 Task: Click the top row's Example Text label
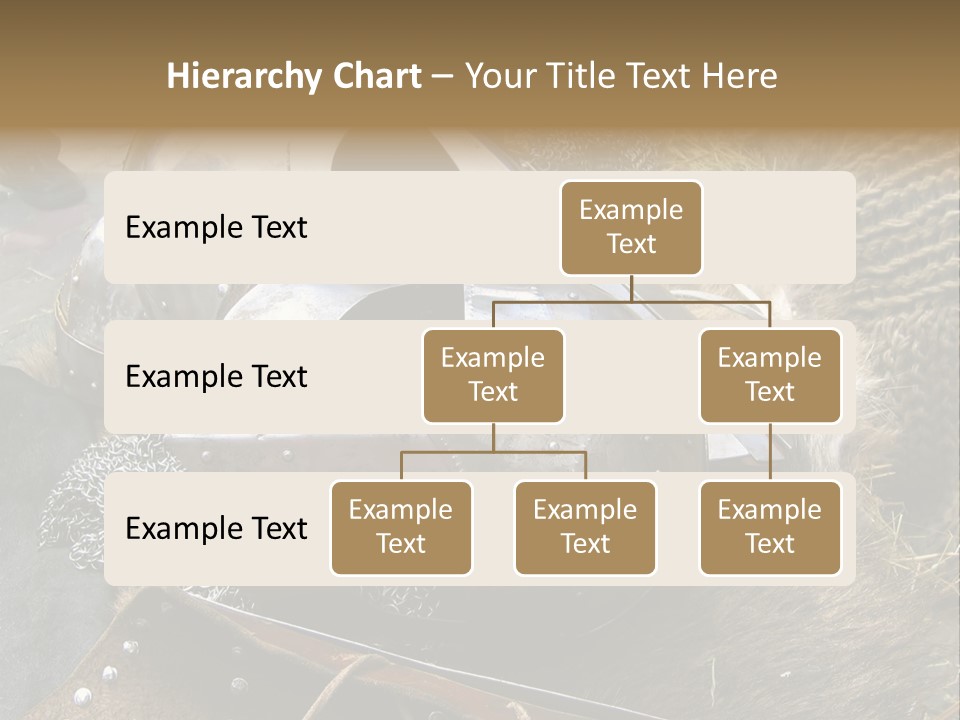(x=216, y=227)
